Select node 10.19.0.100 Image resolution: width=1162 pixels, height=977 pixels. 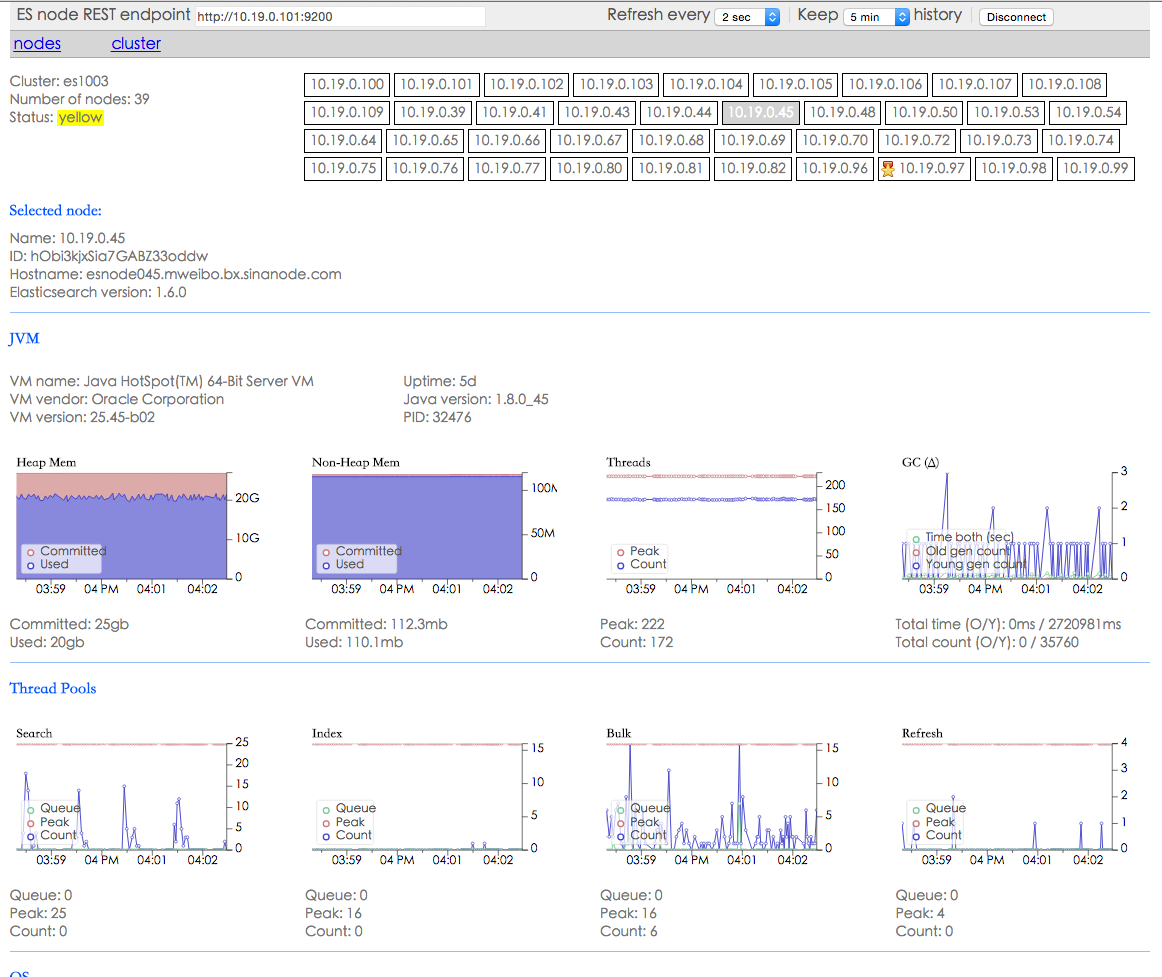tap(347, 85)
